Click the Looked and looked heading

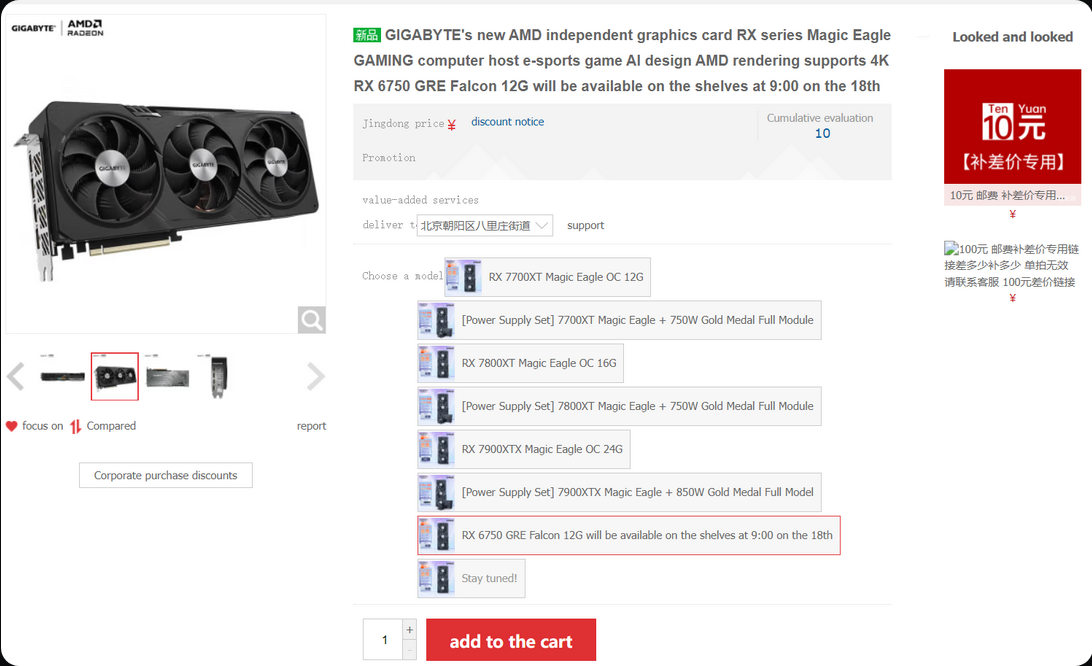tap(1013, 37)
